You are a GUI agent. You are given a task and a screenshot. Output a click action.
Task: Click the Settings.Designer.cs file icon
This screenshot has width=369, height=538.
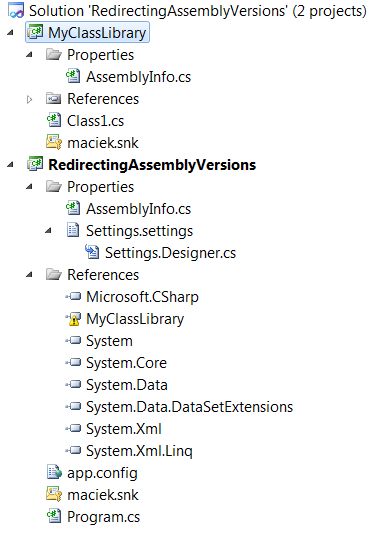click(x=92, y=253)
